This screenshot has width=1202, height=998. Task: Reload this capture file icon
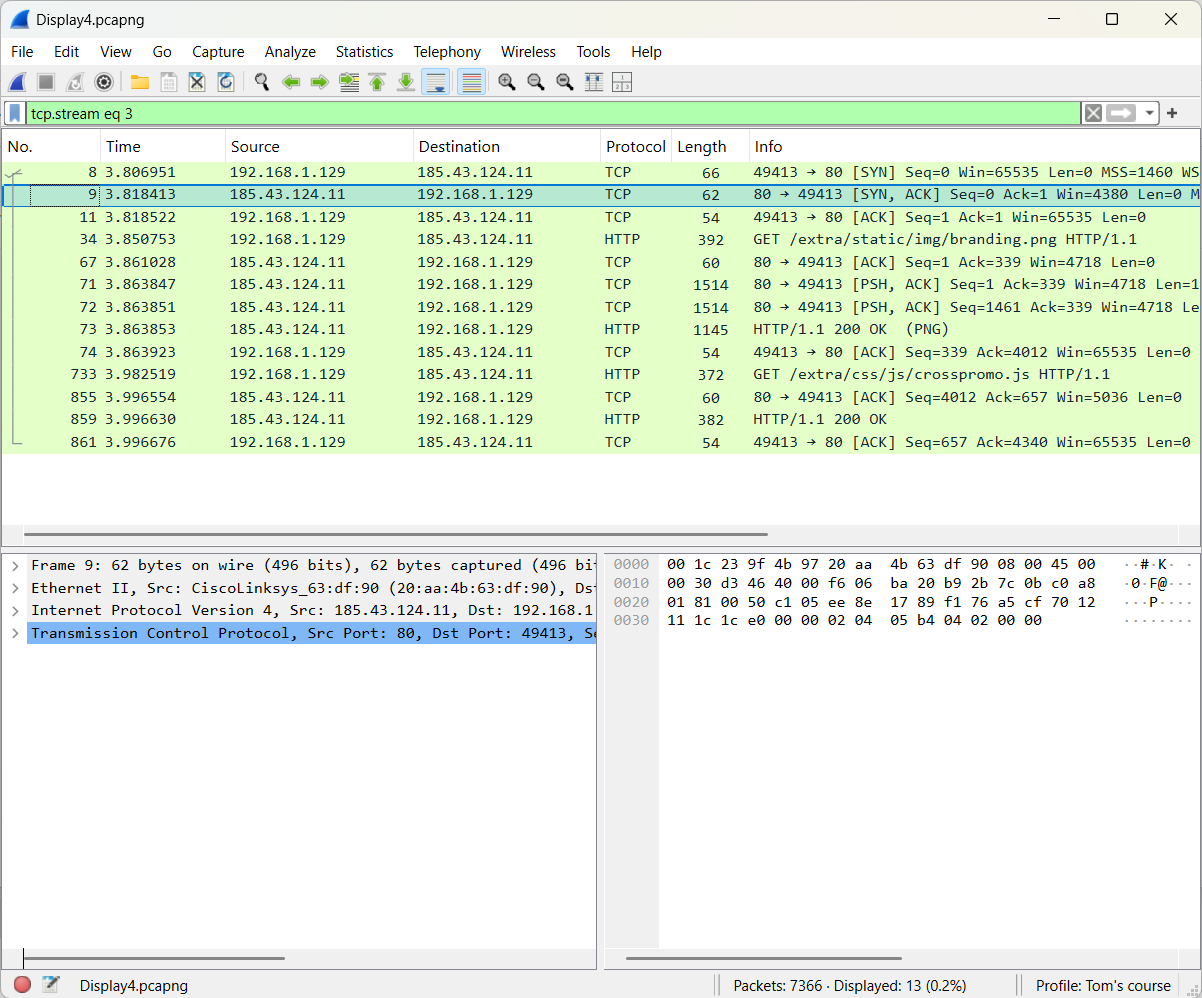[x=226, y=82]
